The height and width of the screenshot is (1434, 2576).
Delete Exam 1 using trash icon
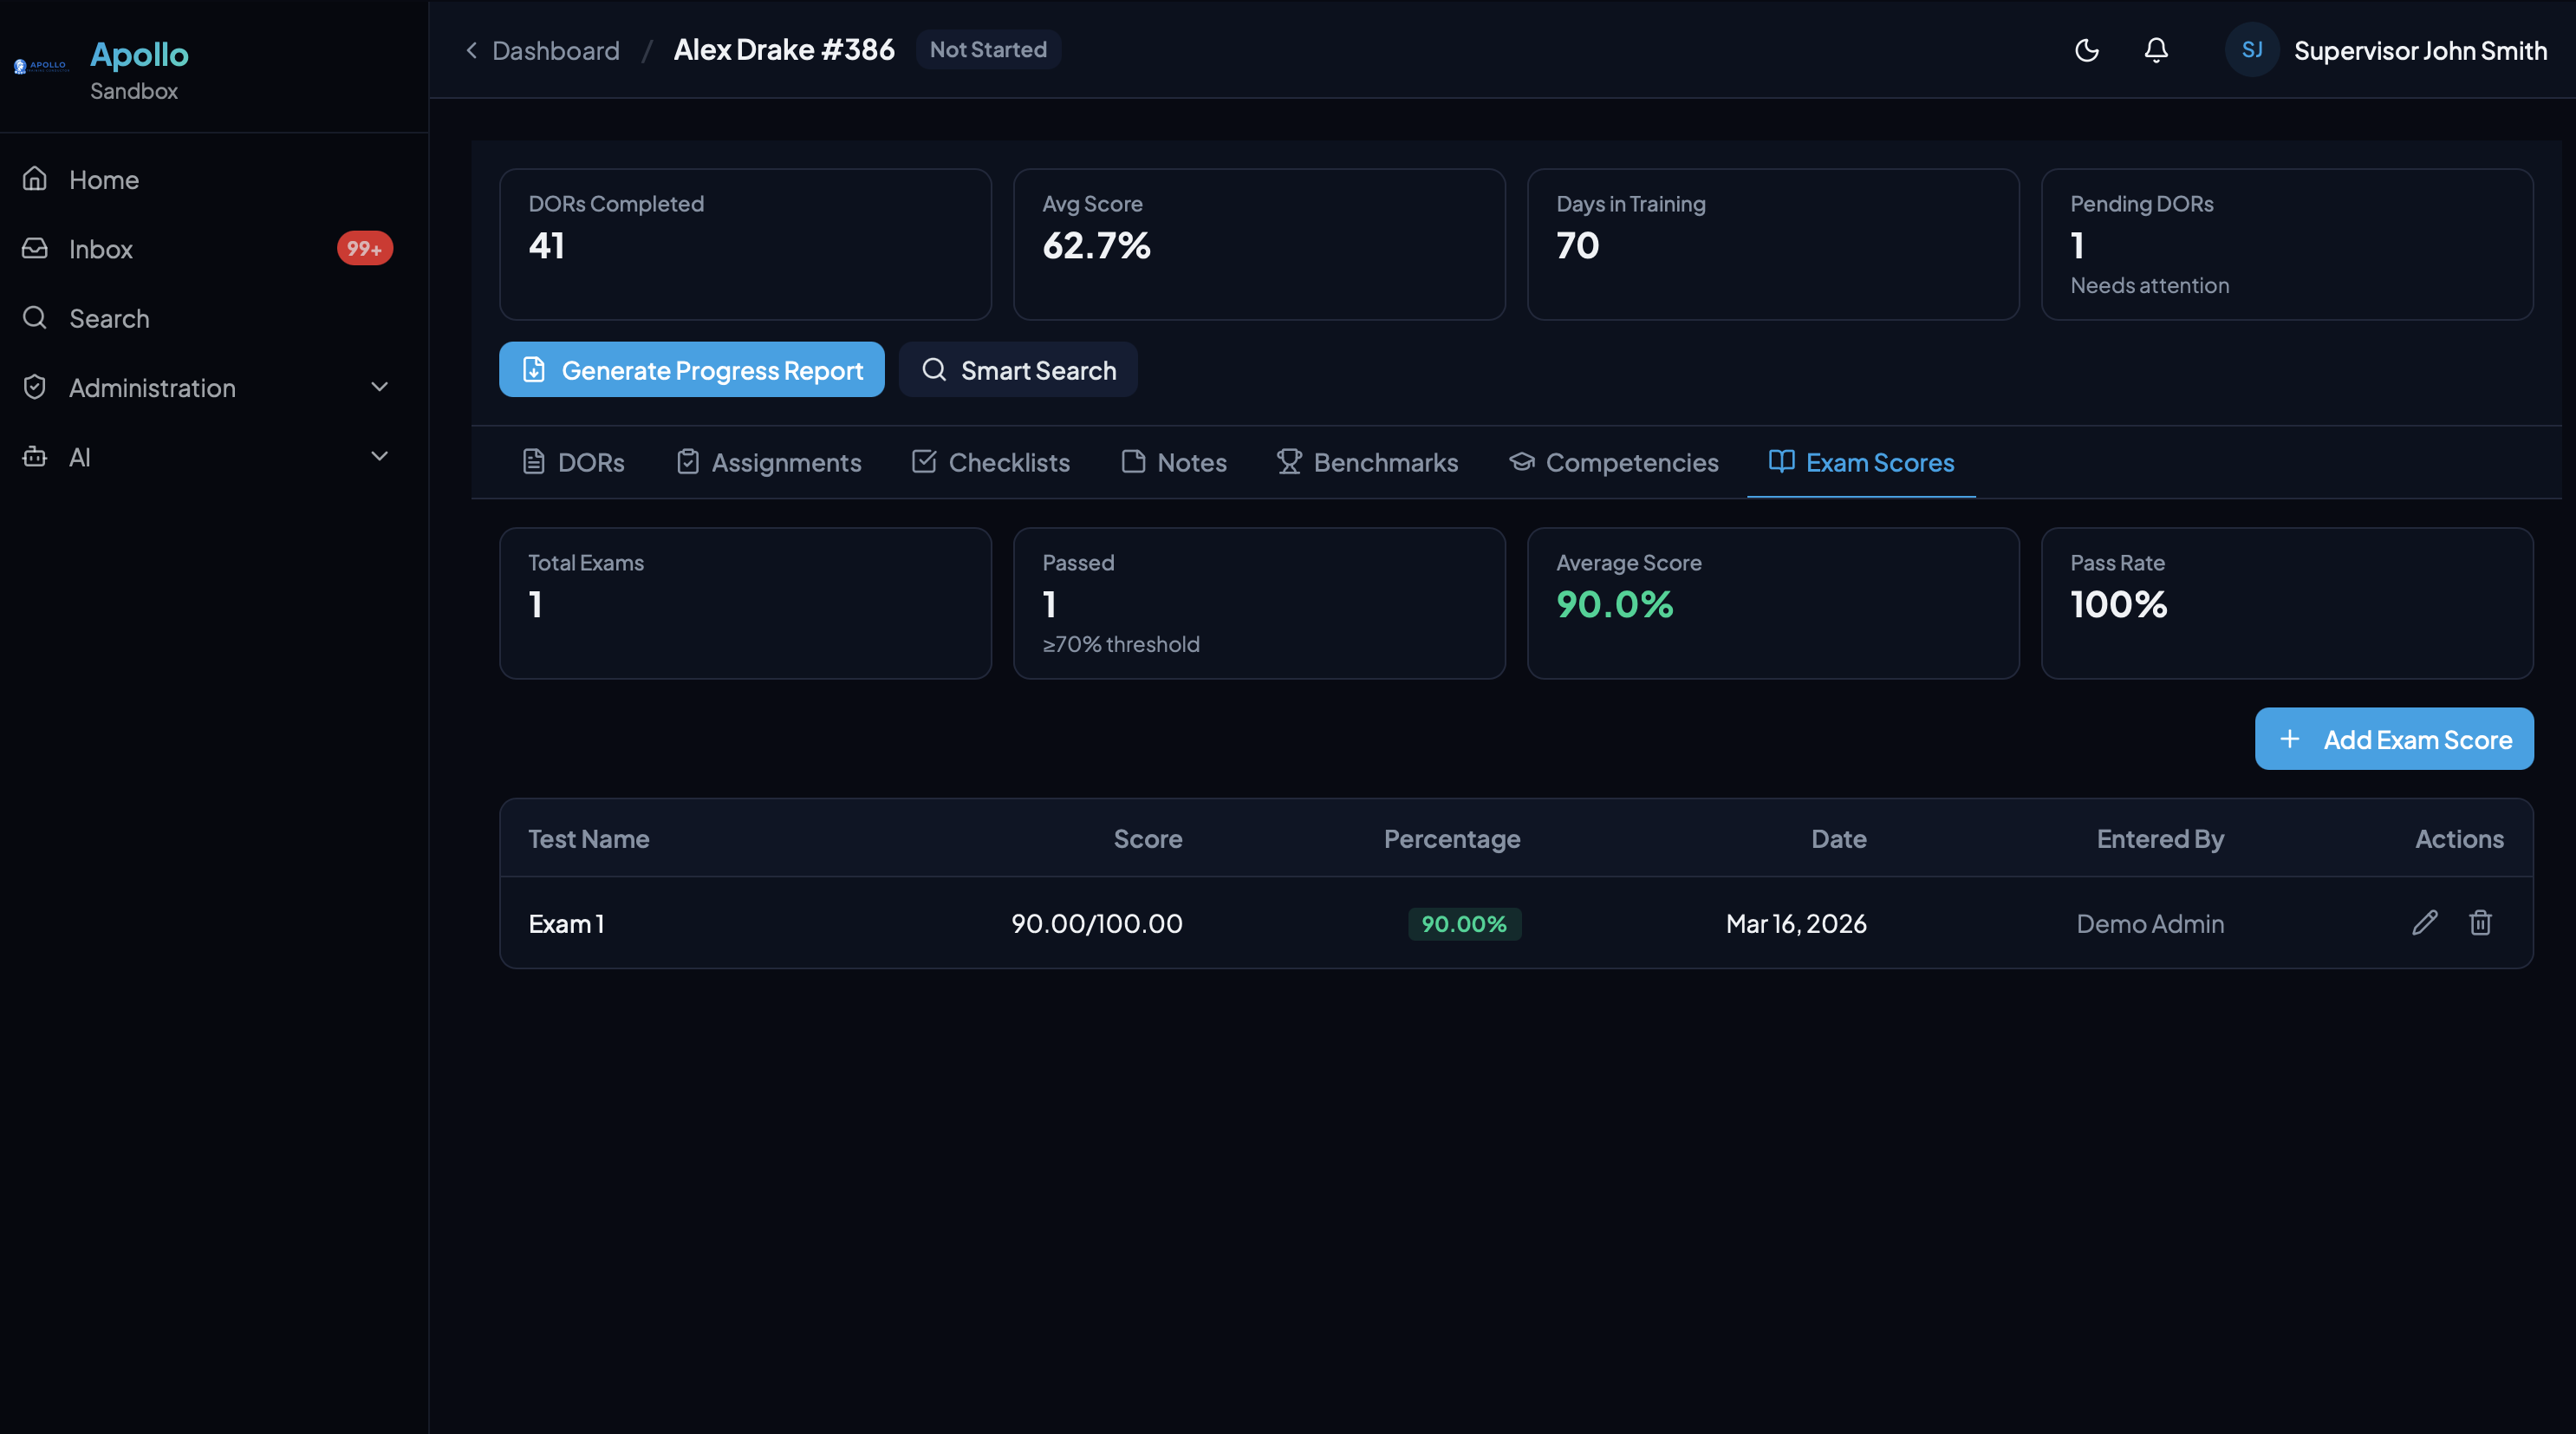[x=2480, y=922]
